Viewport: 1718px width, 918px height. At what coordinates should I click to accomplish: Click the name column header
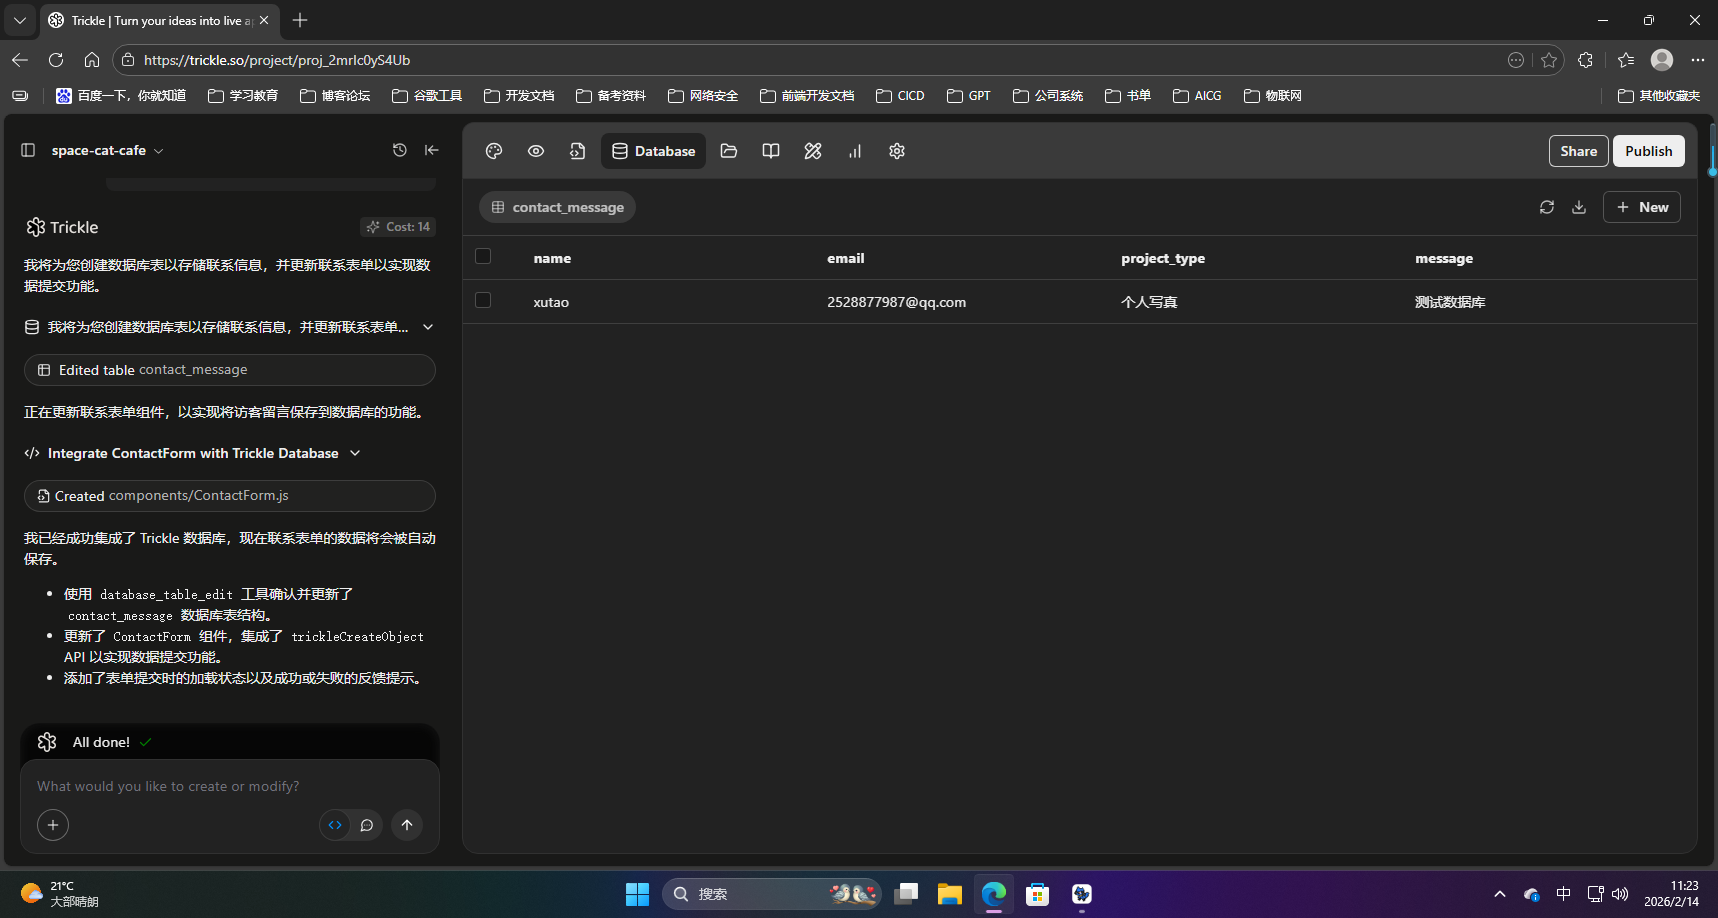point(552,258)
